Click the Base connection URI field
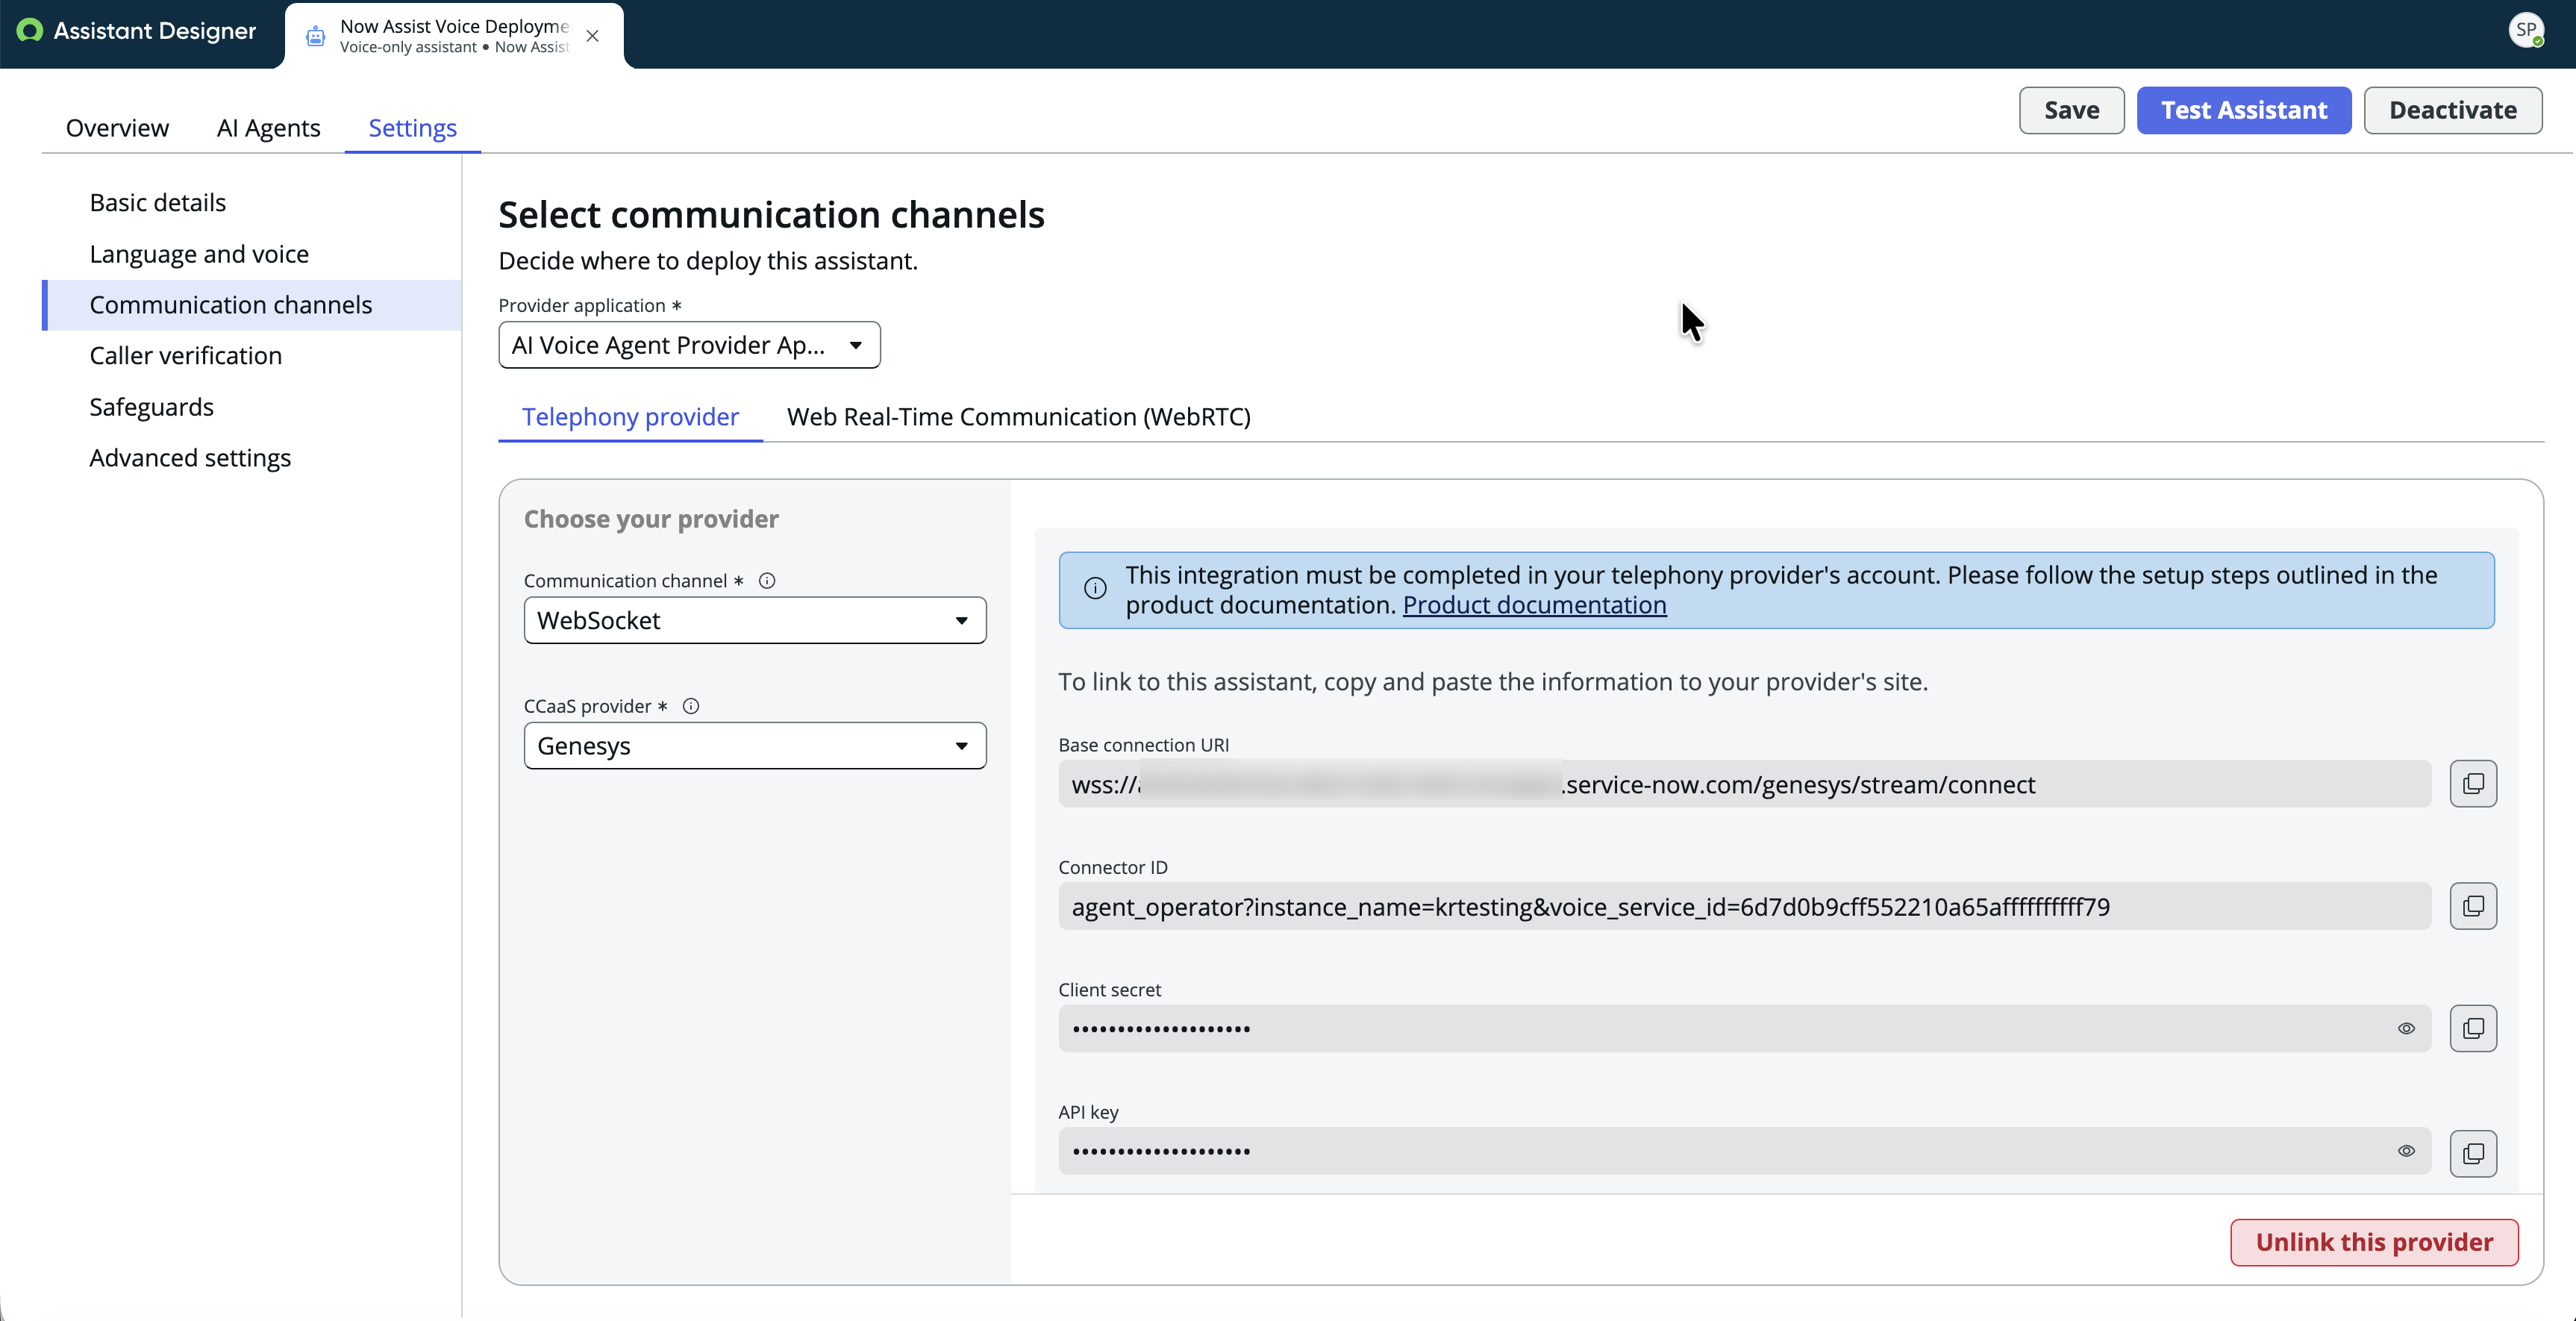This screenshot has width=2576, height=1321. tap(1745, 784)
